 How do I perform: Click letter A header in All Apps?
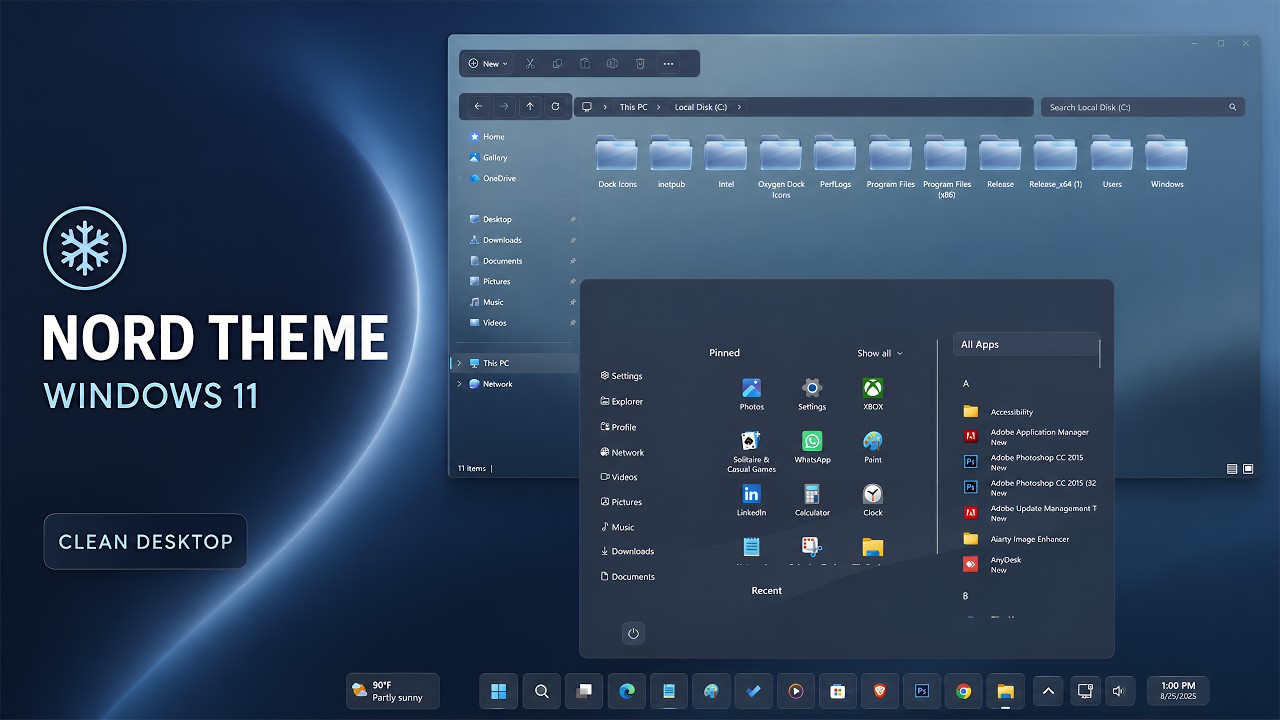[x=966, y=384]
